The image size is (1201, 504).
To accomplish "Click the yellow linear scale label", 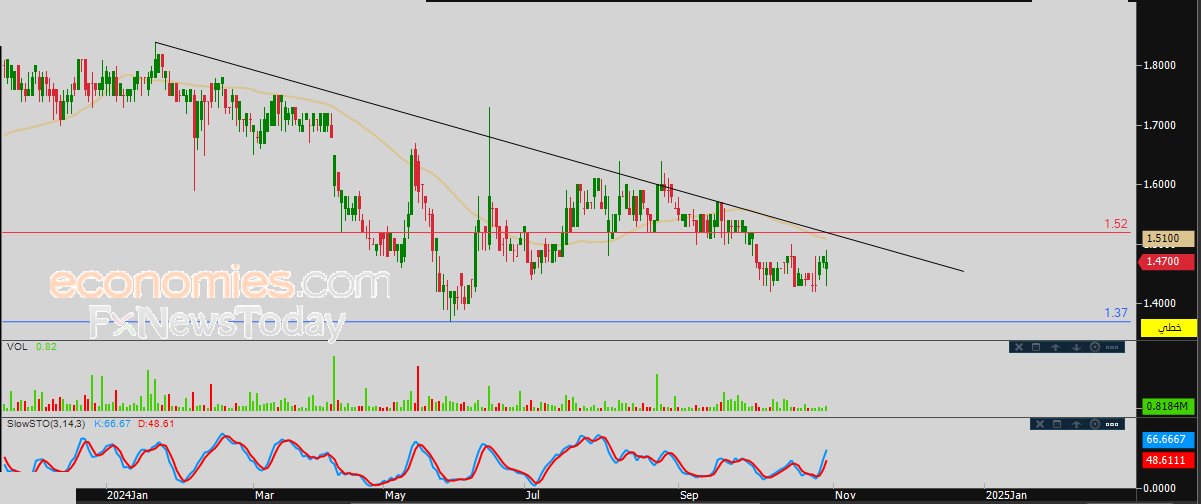I will 1169,328.
